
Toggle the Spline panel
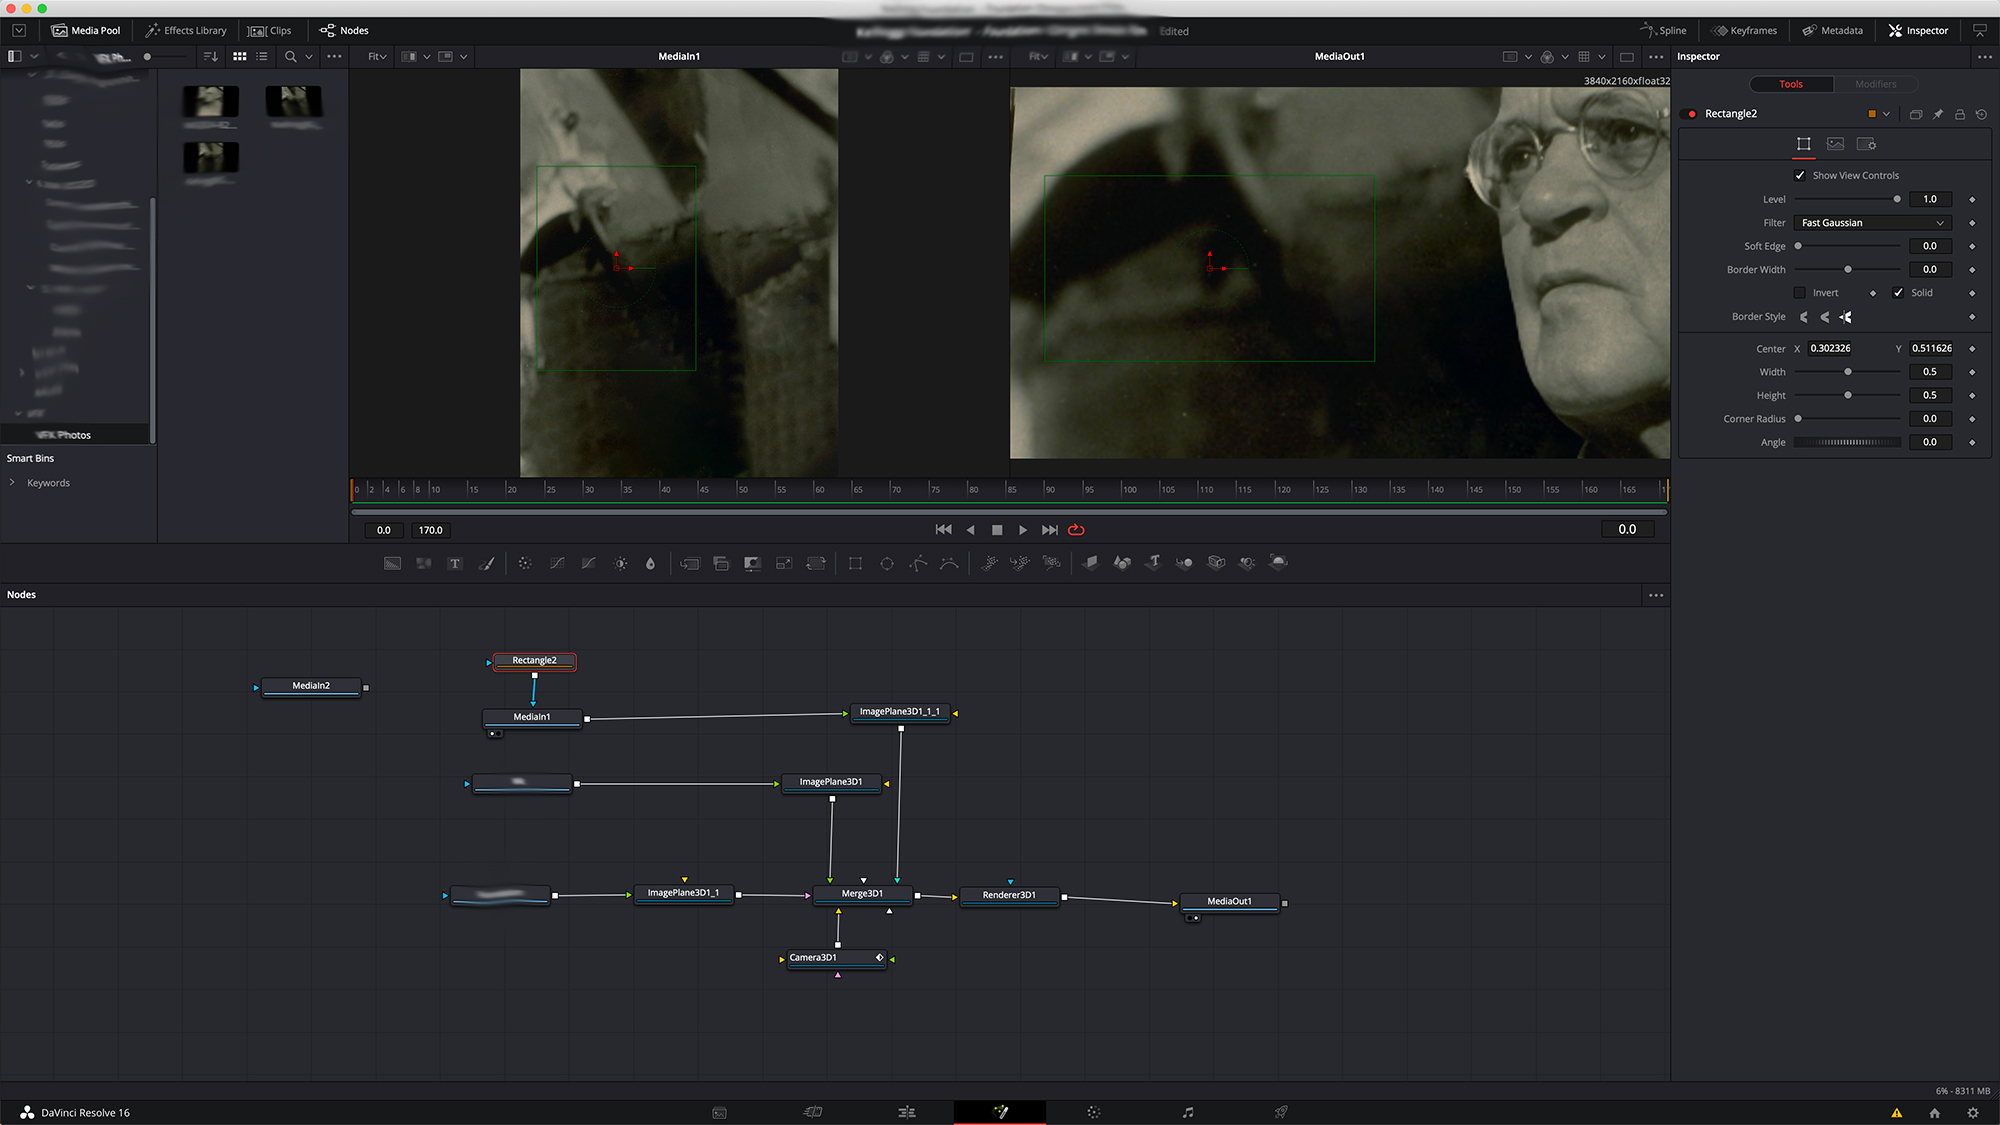pyautogui.click(x=1663, y=31)
